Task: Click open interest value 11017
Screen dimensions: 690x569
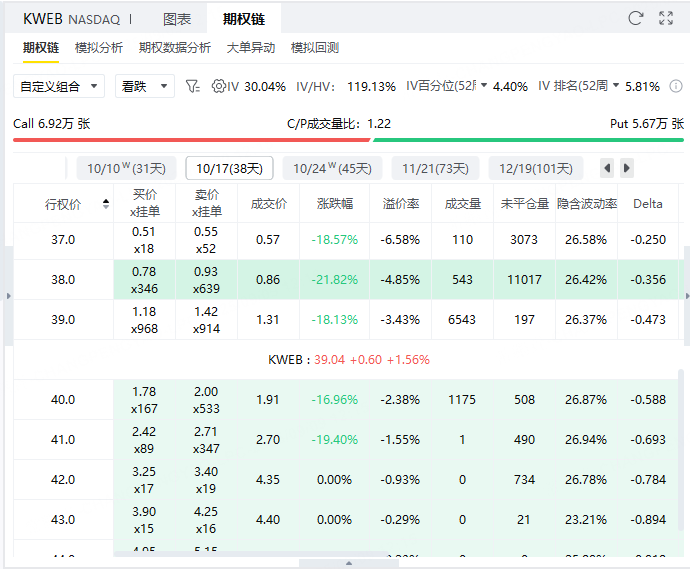Action: click(524, 280)
